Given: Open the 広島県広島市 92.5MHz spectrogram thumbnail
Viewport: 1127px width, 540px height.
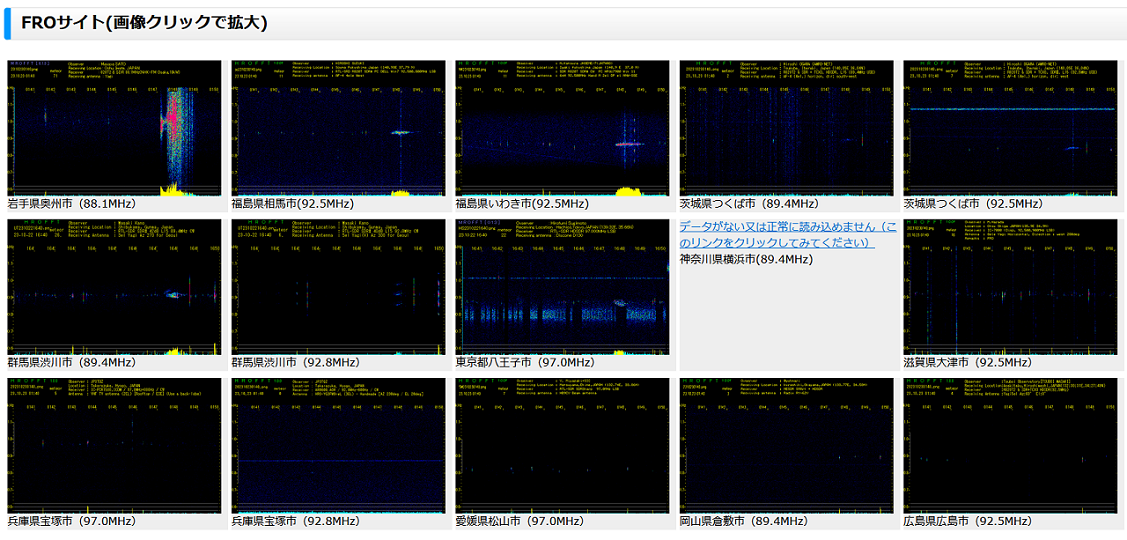Looking at the screenshot, I should tap(1011, 446).
